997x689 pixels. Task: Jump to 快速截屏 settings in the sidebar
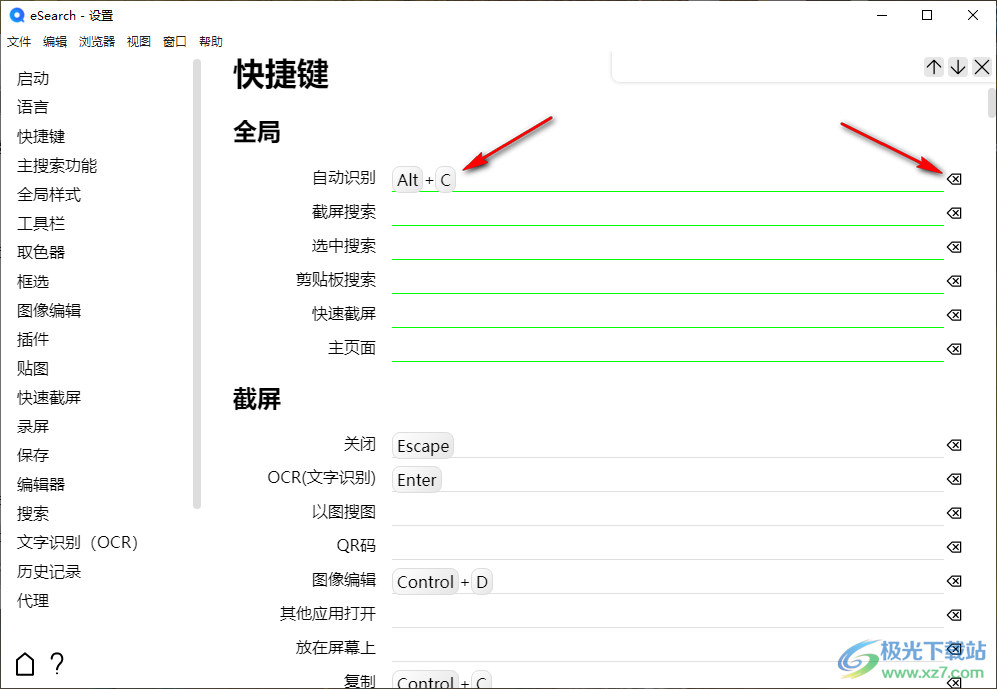49,398
